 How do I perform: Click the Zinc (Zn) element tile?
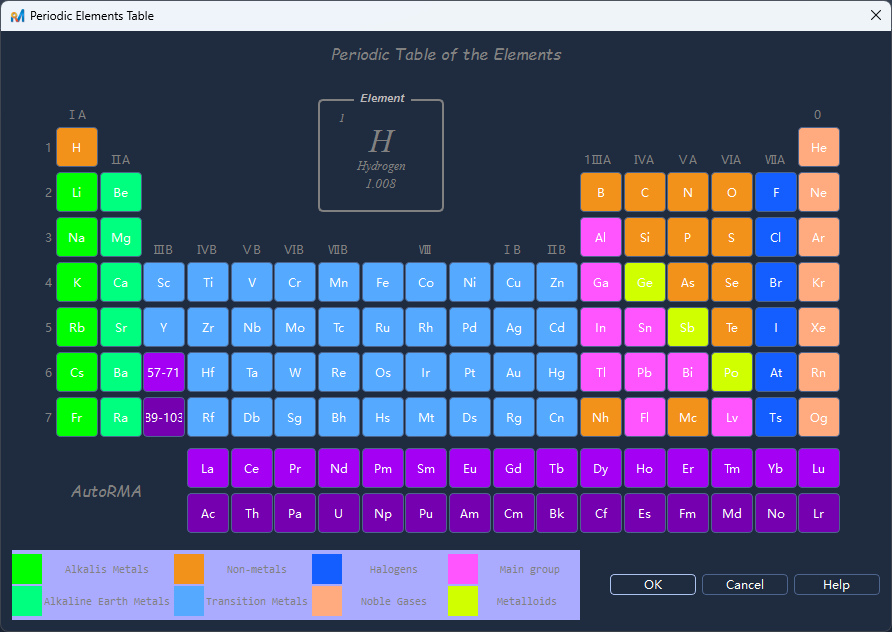557,282
